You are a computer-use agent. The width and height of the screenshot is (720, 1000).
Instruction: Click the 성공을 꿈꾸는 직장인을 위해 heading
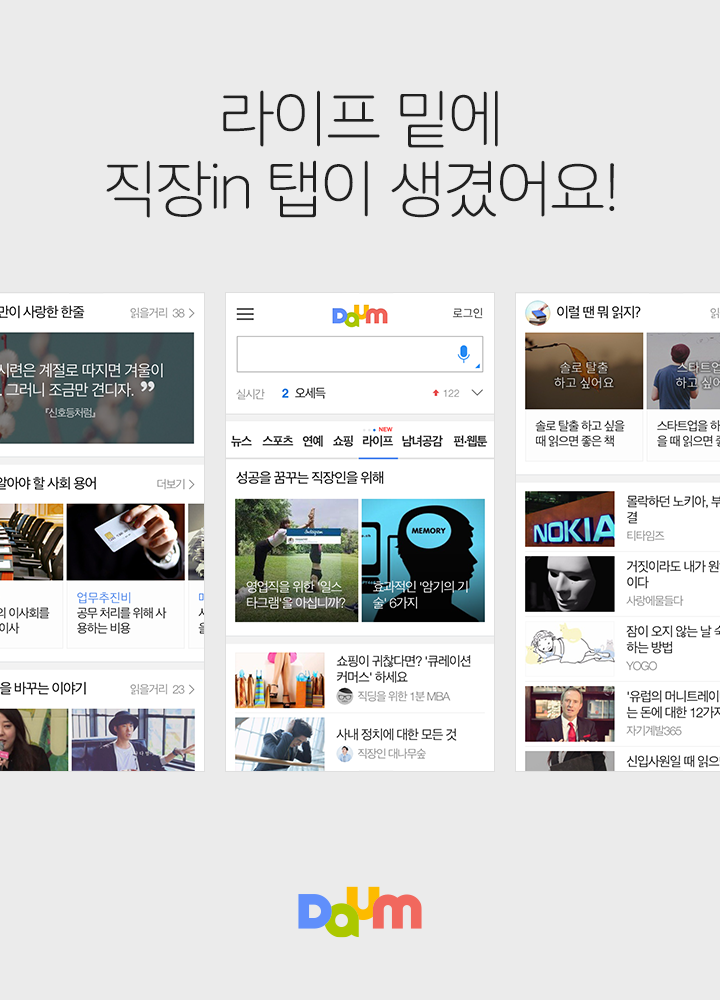310,478
